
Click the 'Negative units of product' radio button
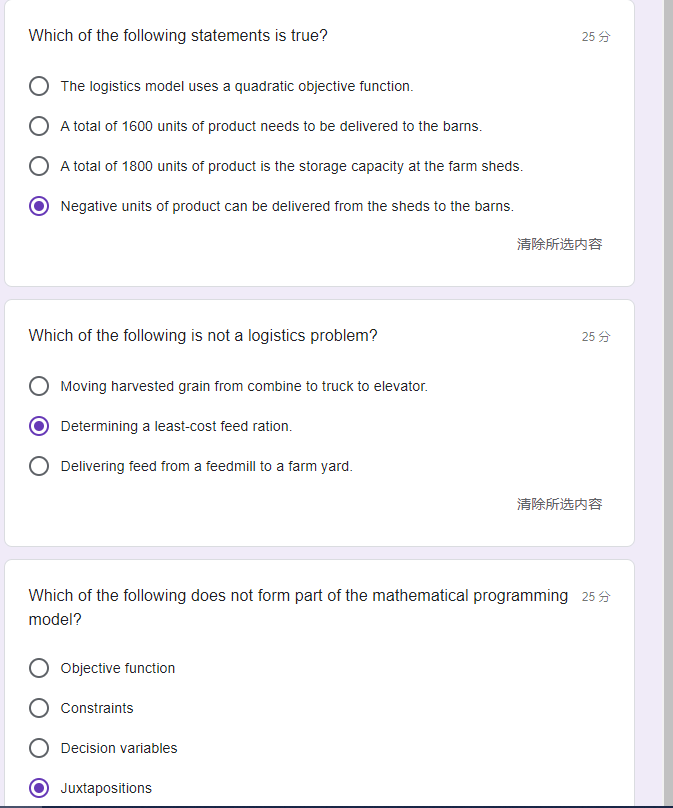click(39, 206)
